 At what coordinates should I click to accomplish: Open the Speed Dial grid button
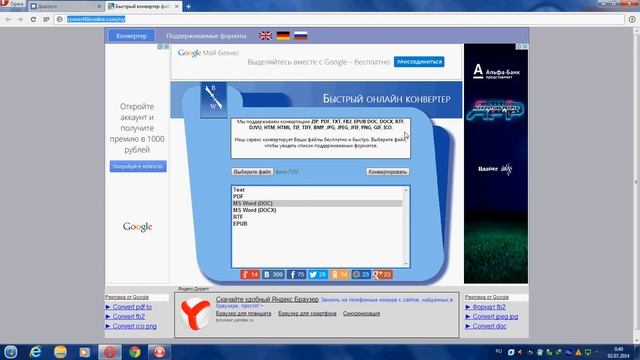46,19
